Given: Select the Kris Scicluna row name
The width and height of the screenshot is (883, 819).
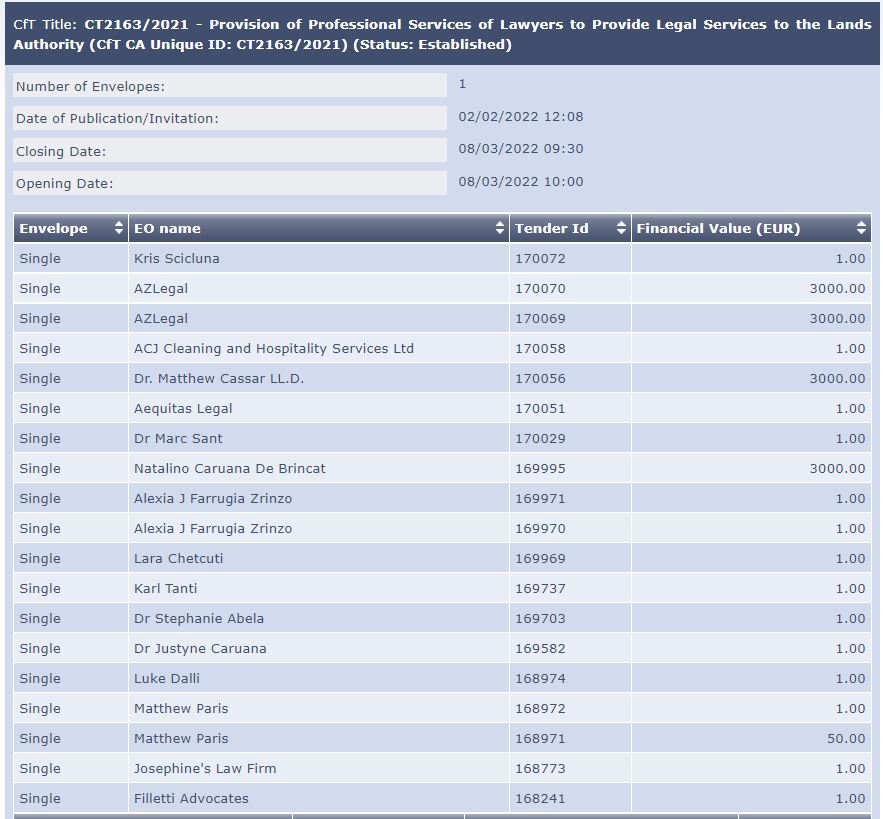Looking at the screenshot, I should [177, 258].
